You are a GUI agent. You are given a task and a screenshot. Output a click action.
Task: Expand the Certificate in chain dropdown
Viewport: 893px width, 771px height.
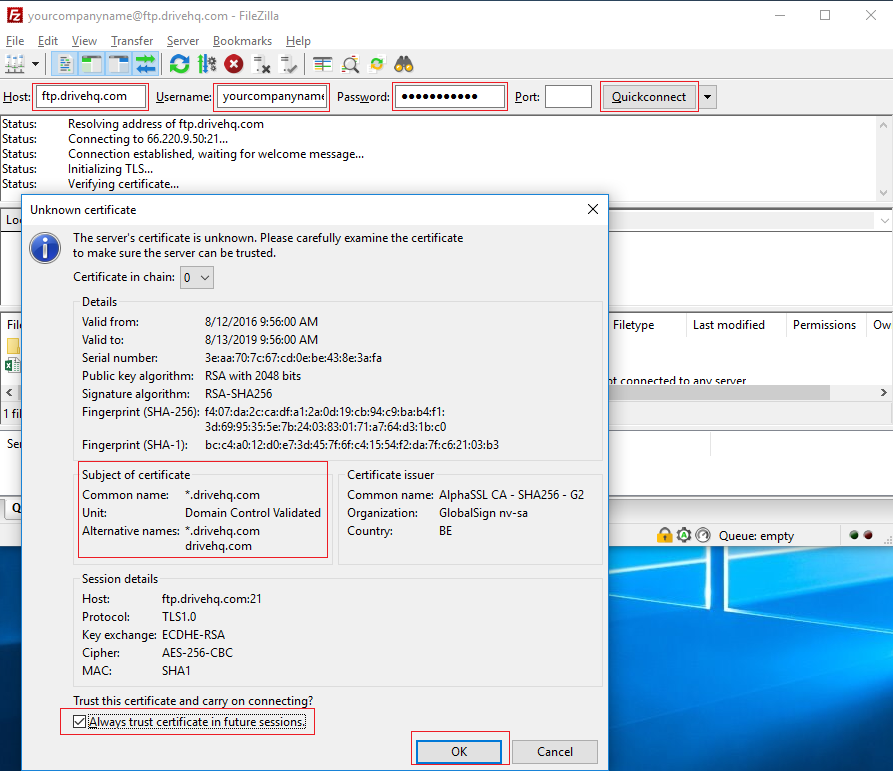(x=196, y=277)
